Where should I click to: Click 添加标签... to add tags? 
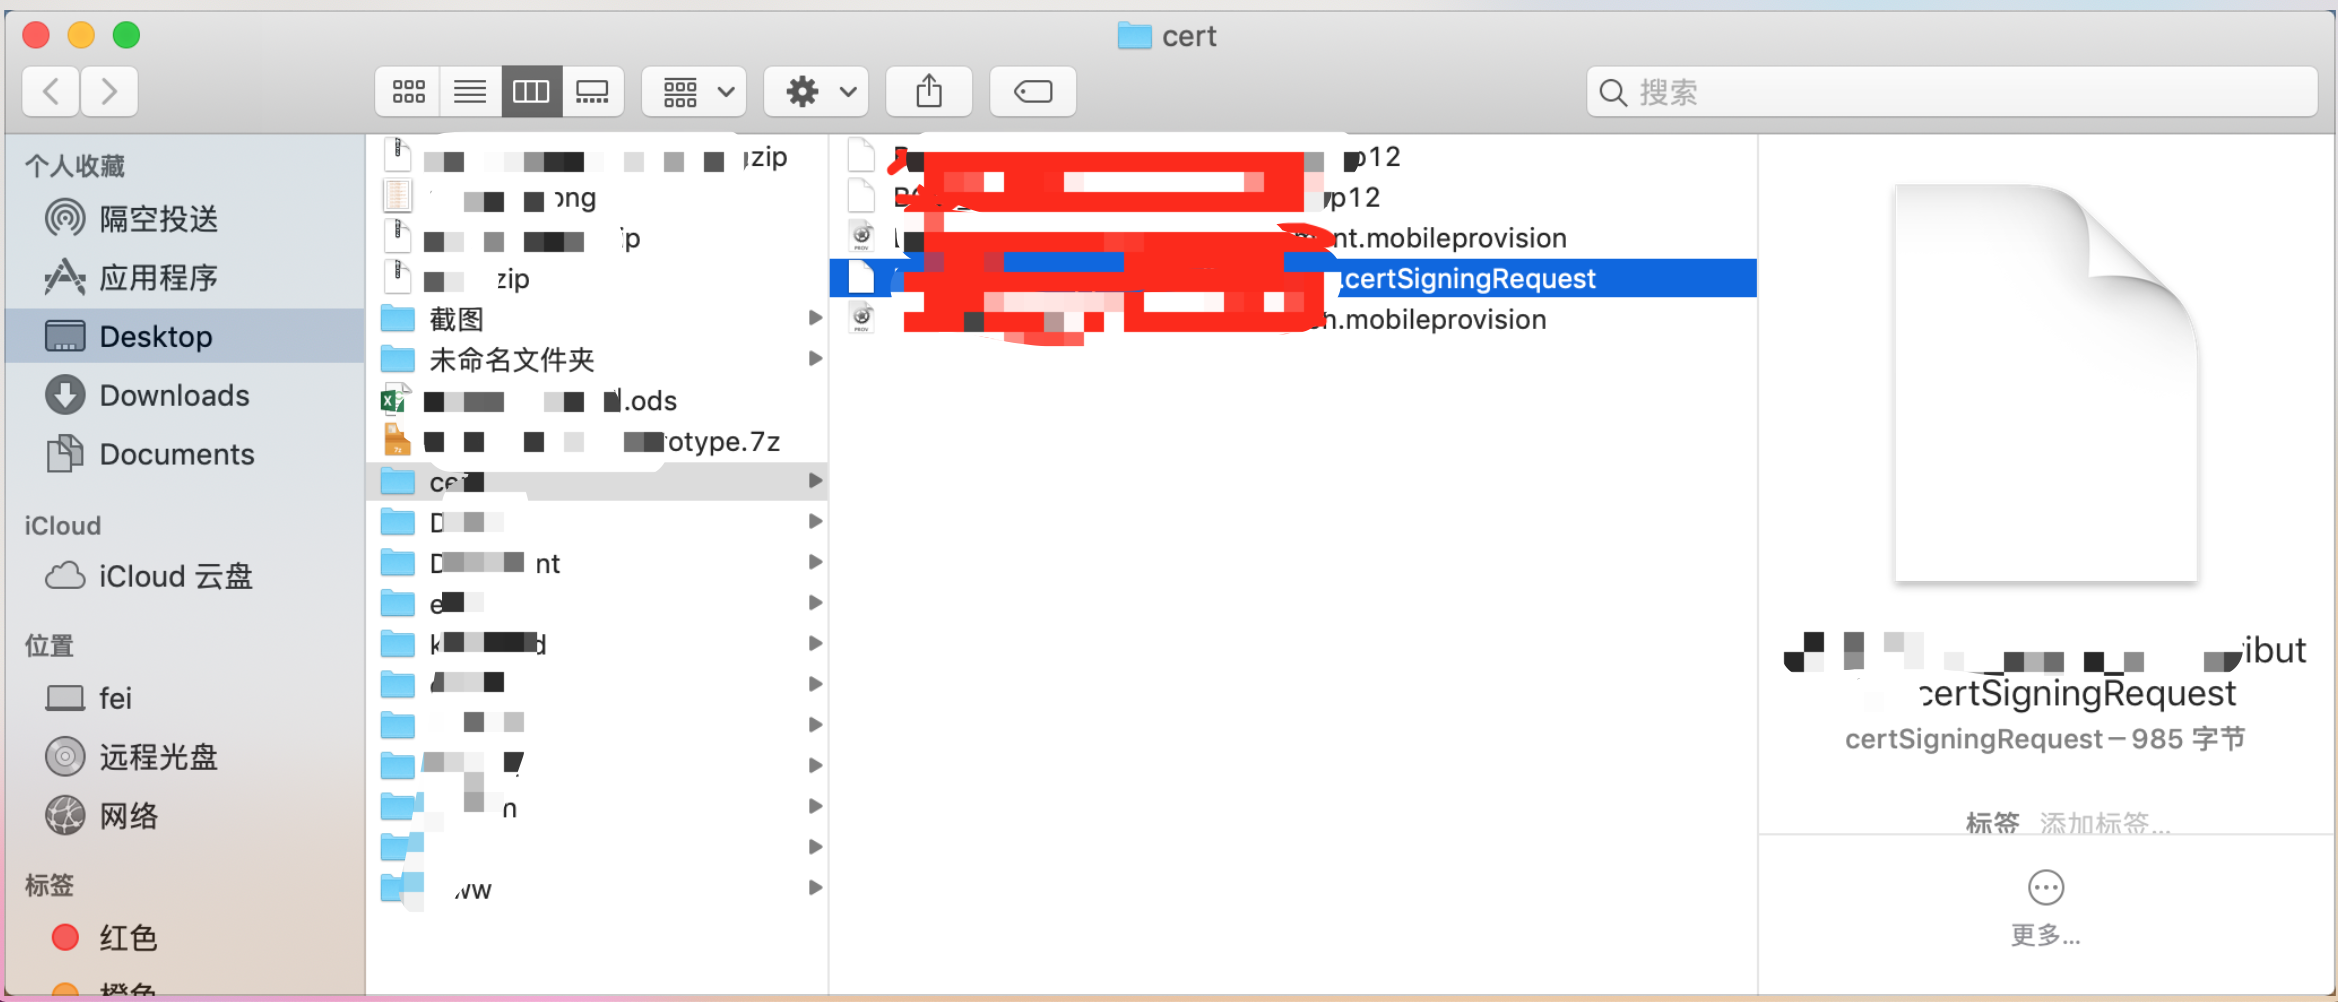pyautogui.click(x=2104, y=823)
